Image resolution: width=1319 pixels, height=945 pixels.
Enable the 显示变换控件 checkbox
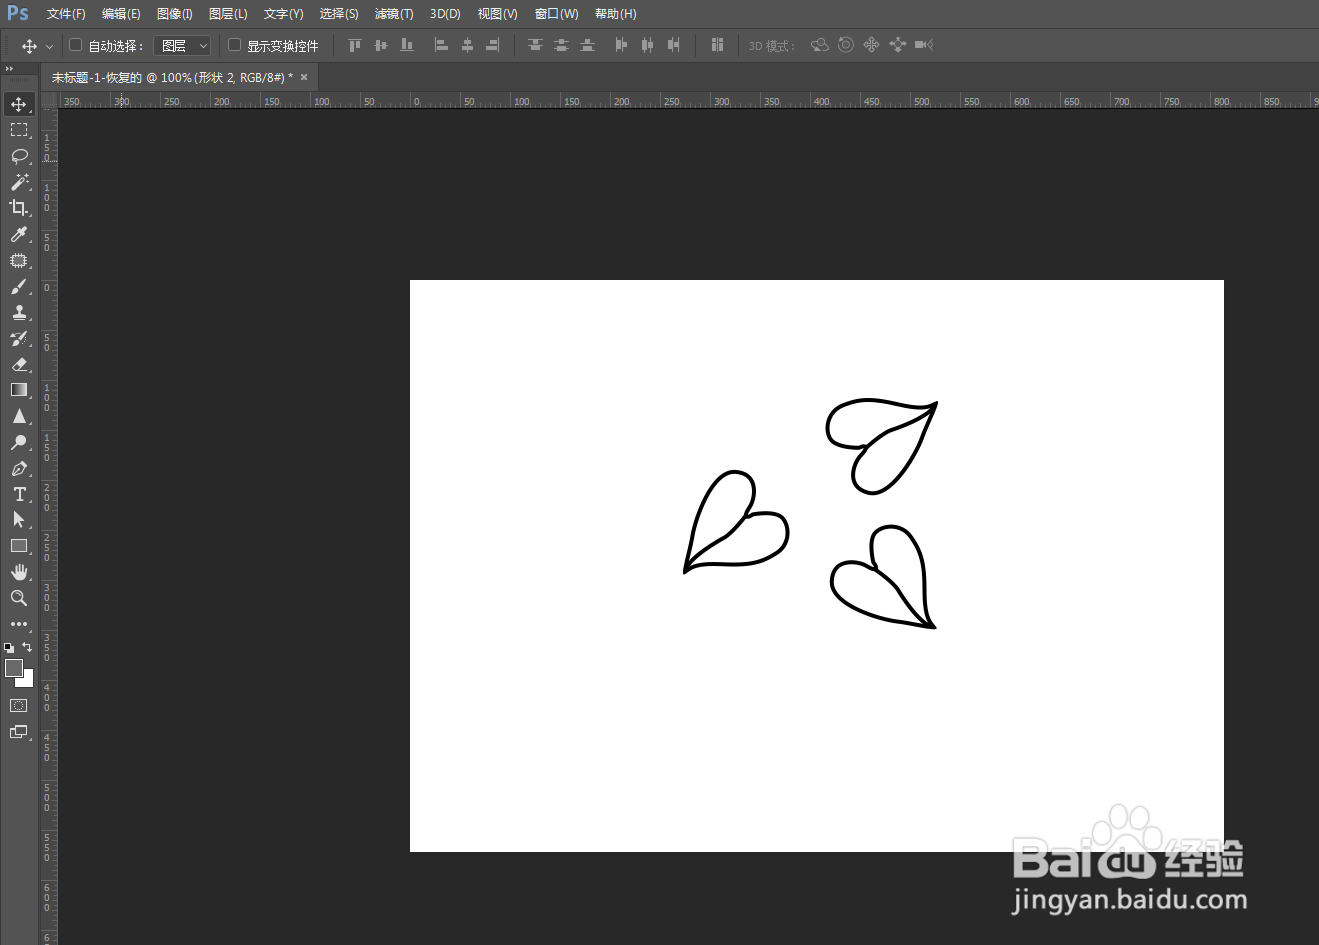(235, 45)
